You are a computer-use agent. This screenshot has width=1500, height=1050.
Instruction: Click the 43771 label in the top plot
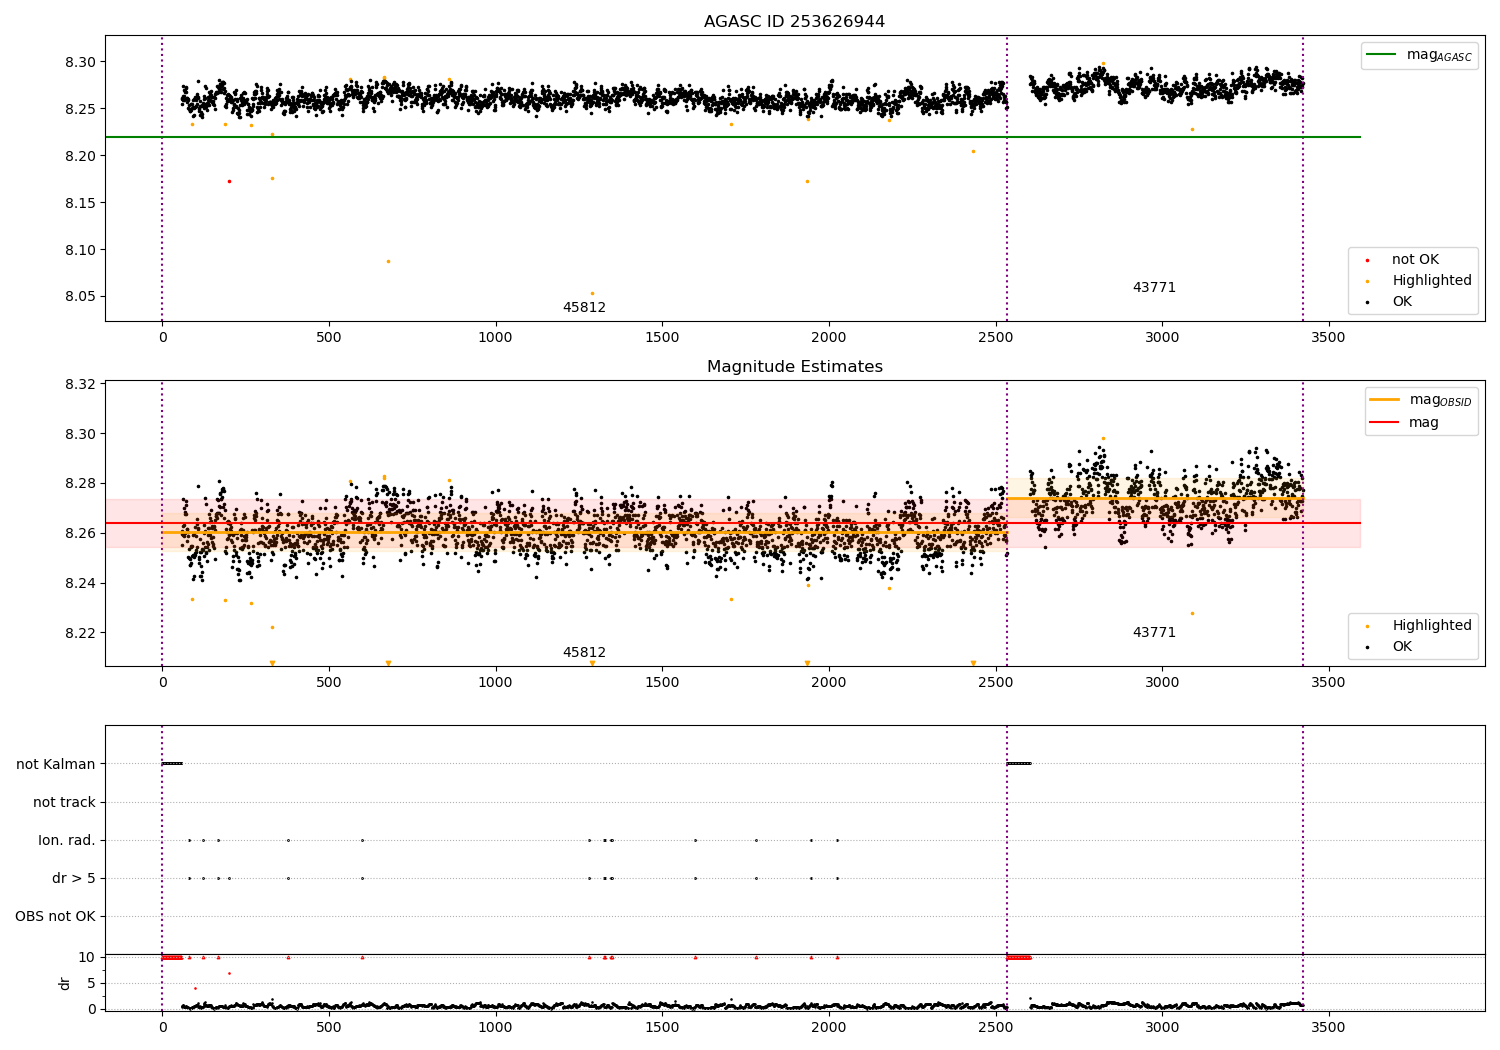click(x=1154, y=288)
